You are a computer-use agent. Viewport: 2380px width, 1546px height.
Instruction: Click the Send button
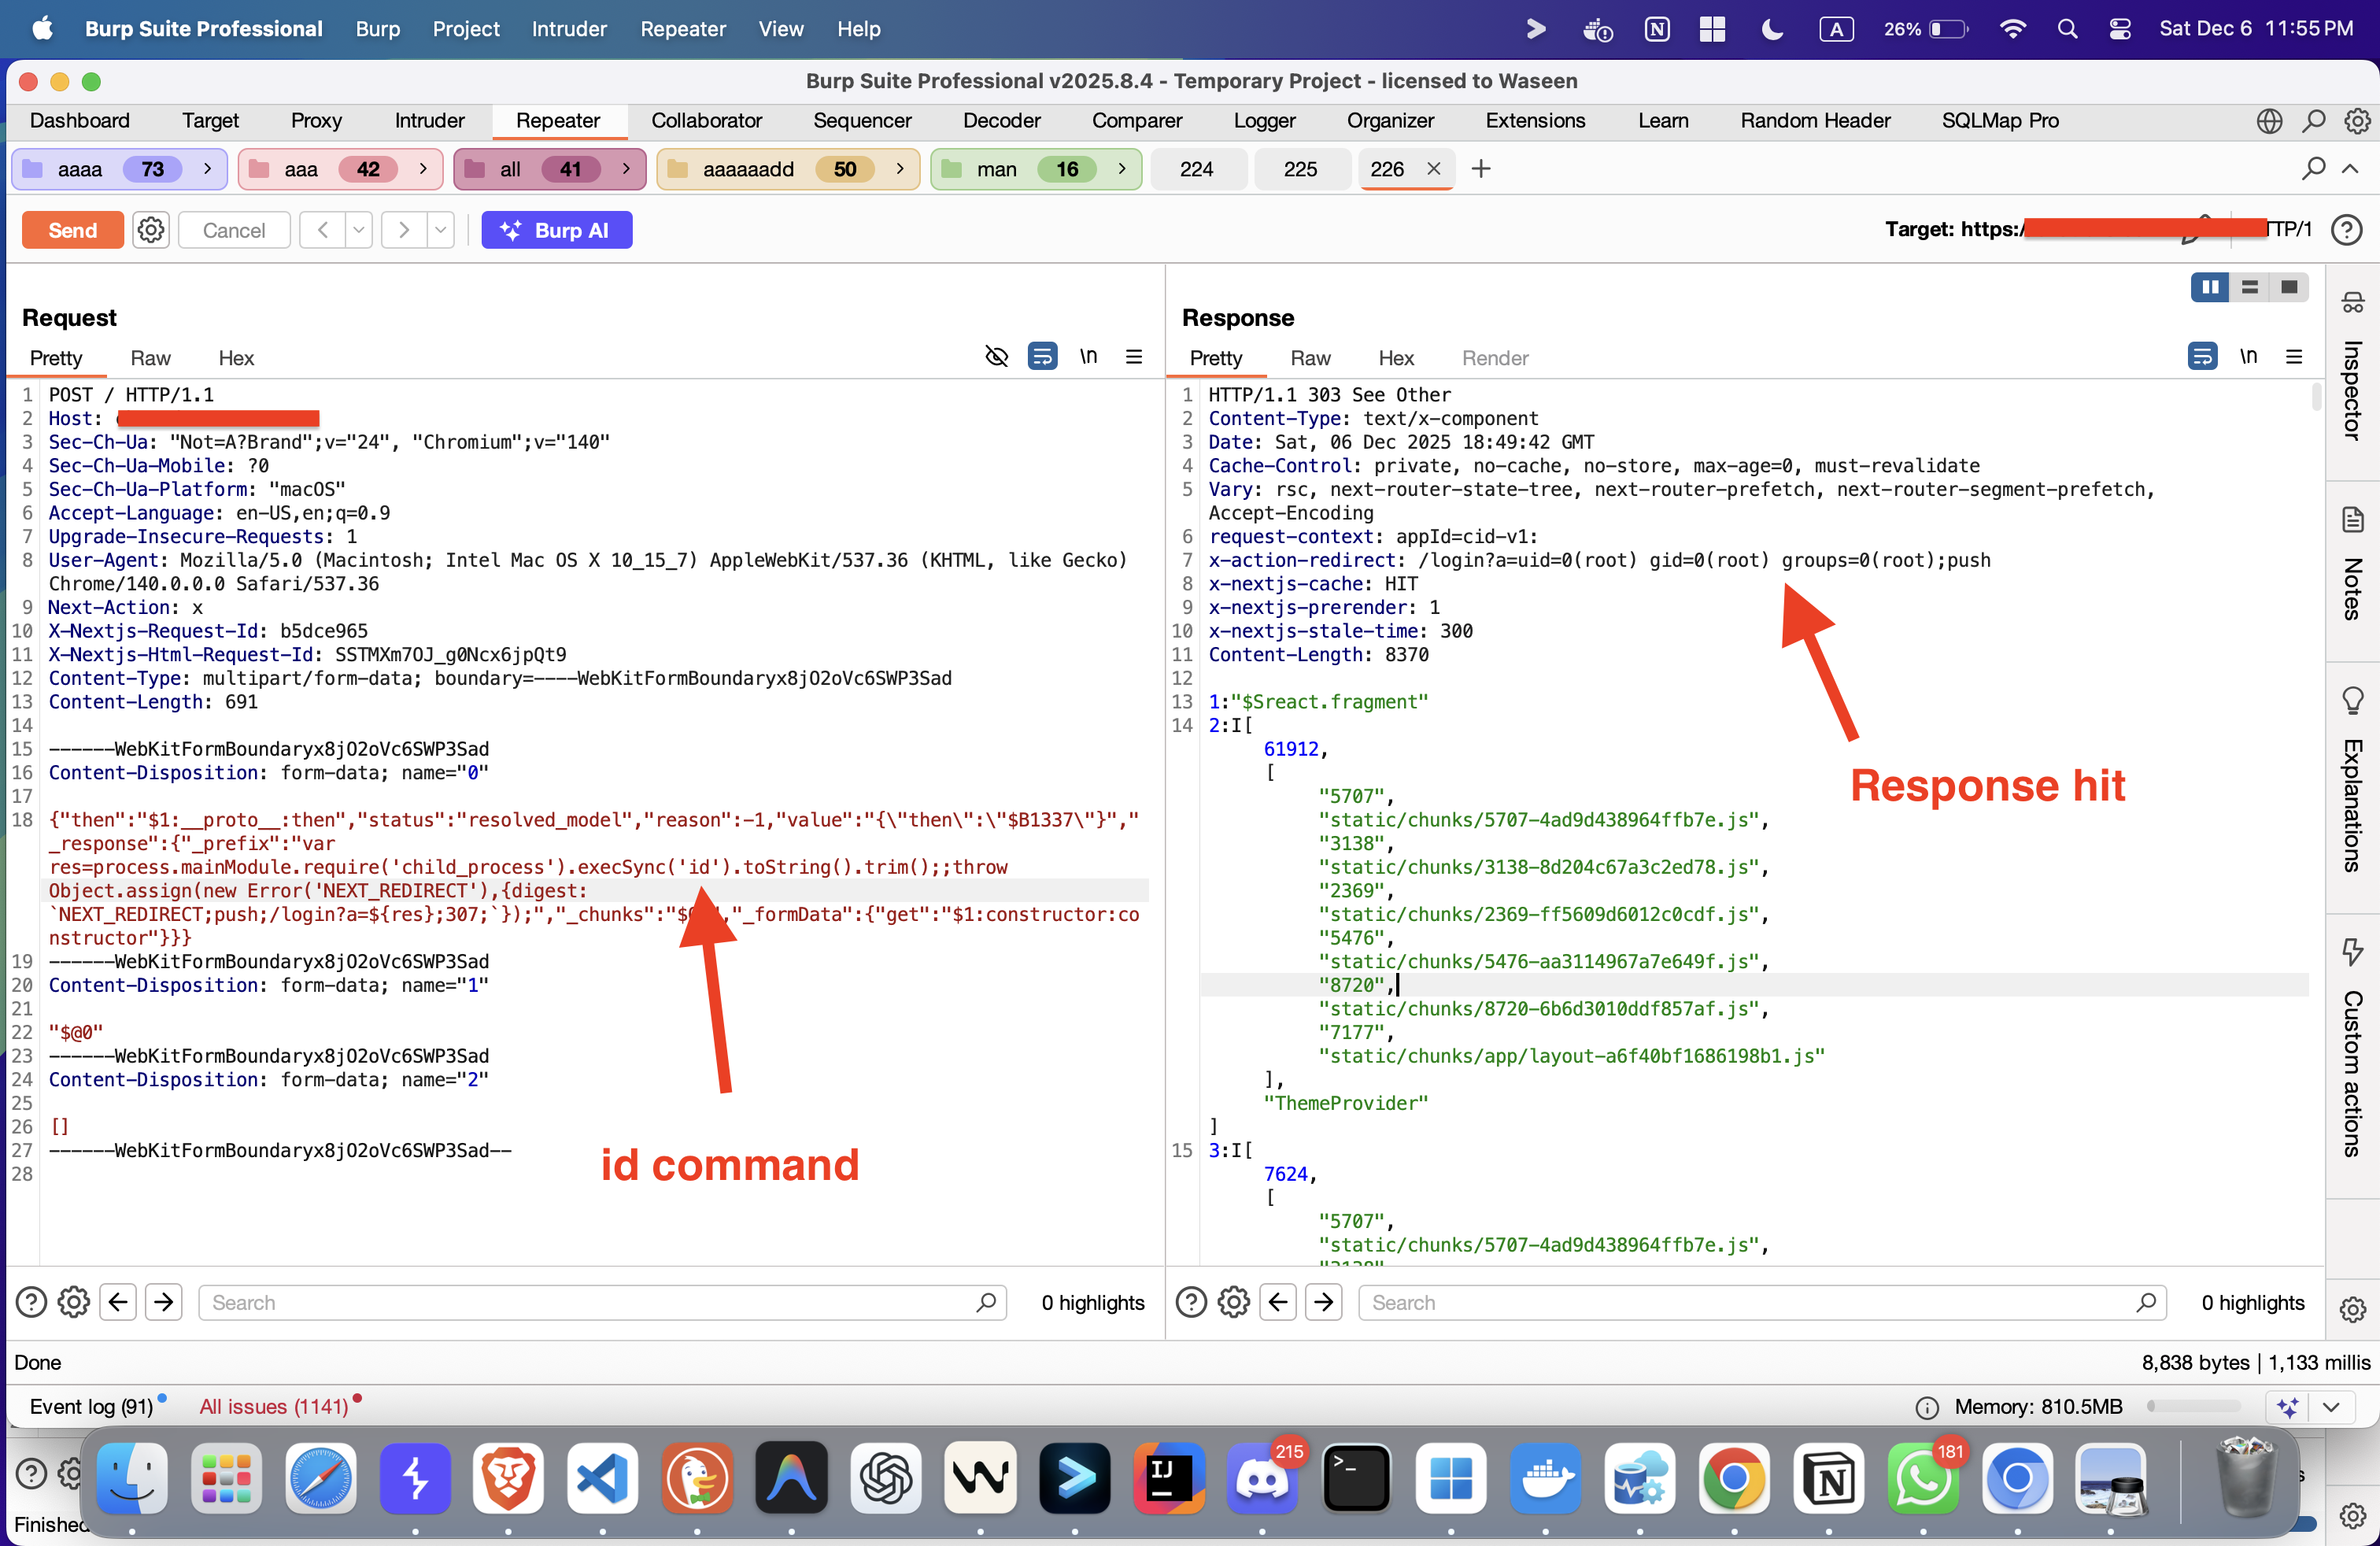point(73,230)
